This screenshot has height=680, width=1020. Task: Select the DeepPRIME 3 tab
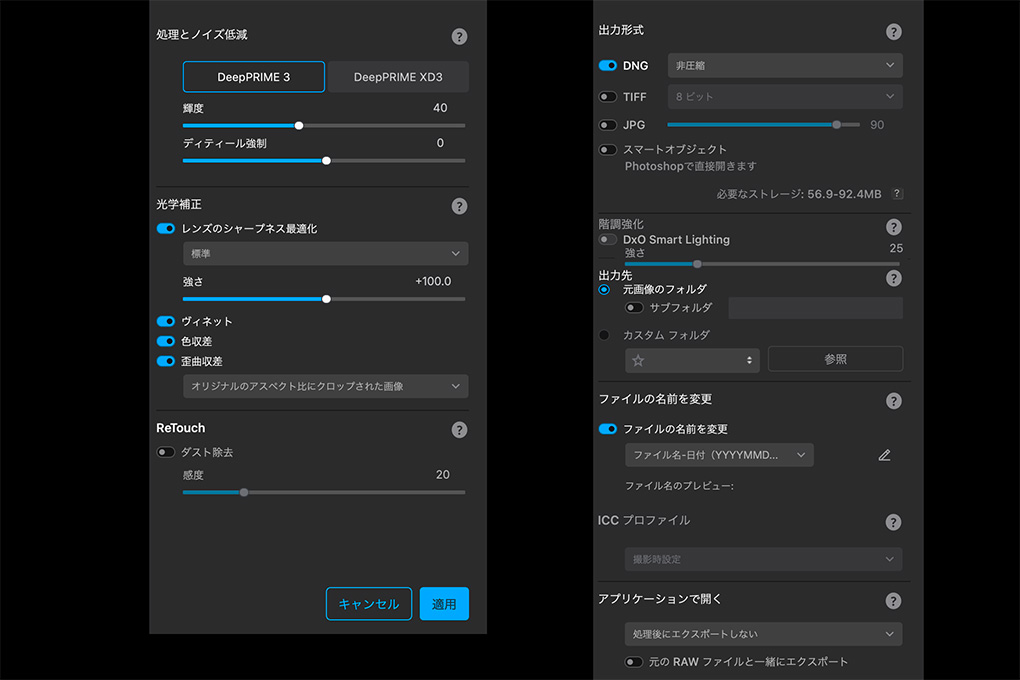click(254, 77)
